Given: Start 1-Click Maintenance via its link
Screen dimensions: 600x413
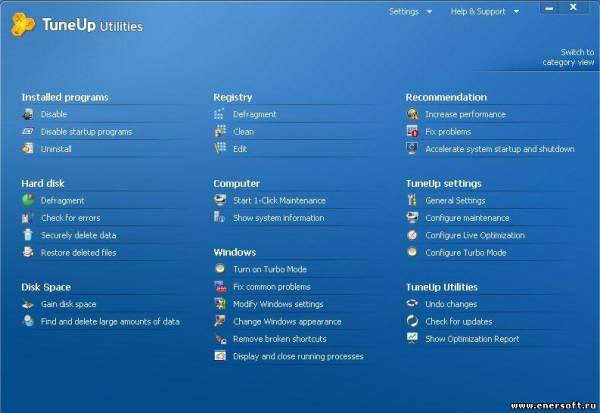Looking at the screenshot, I should click(279, 201).
